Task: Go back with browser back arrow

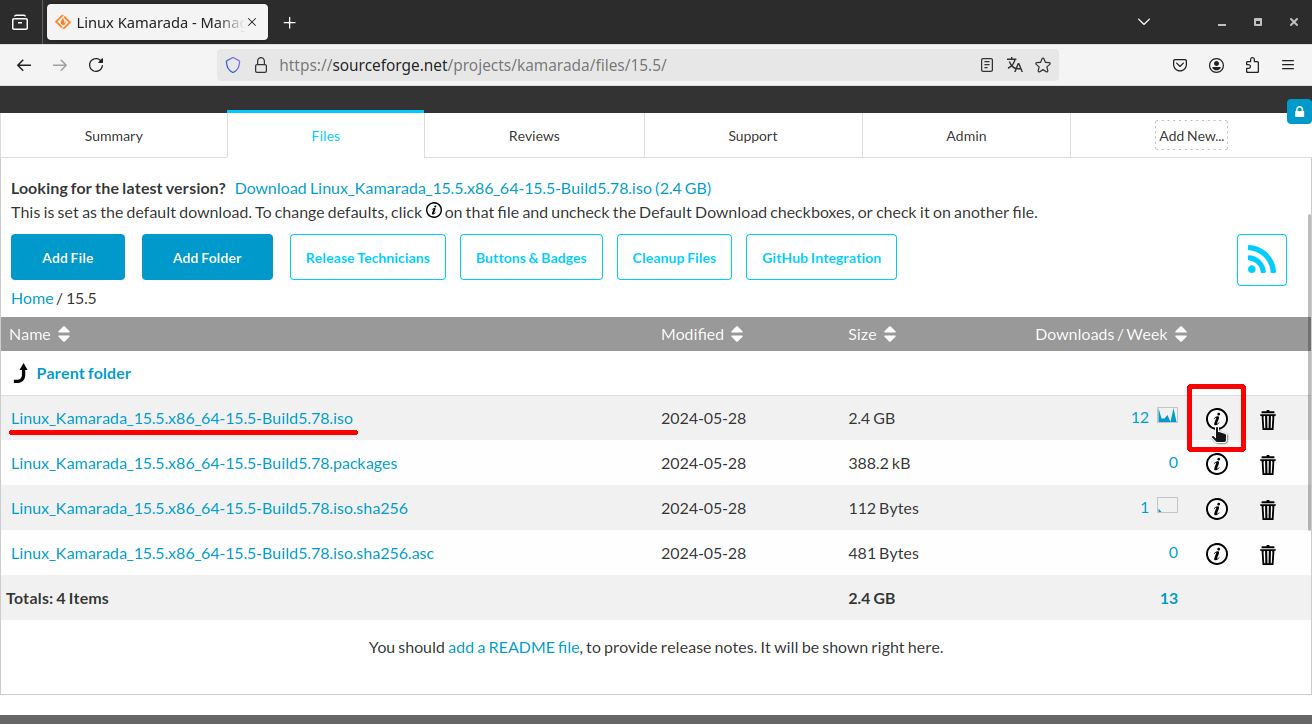Action: [x=24, y=65]
